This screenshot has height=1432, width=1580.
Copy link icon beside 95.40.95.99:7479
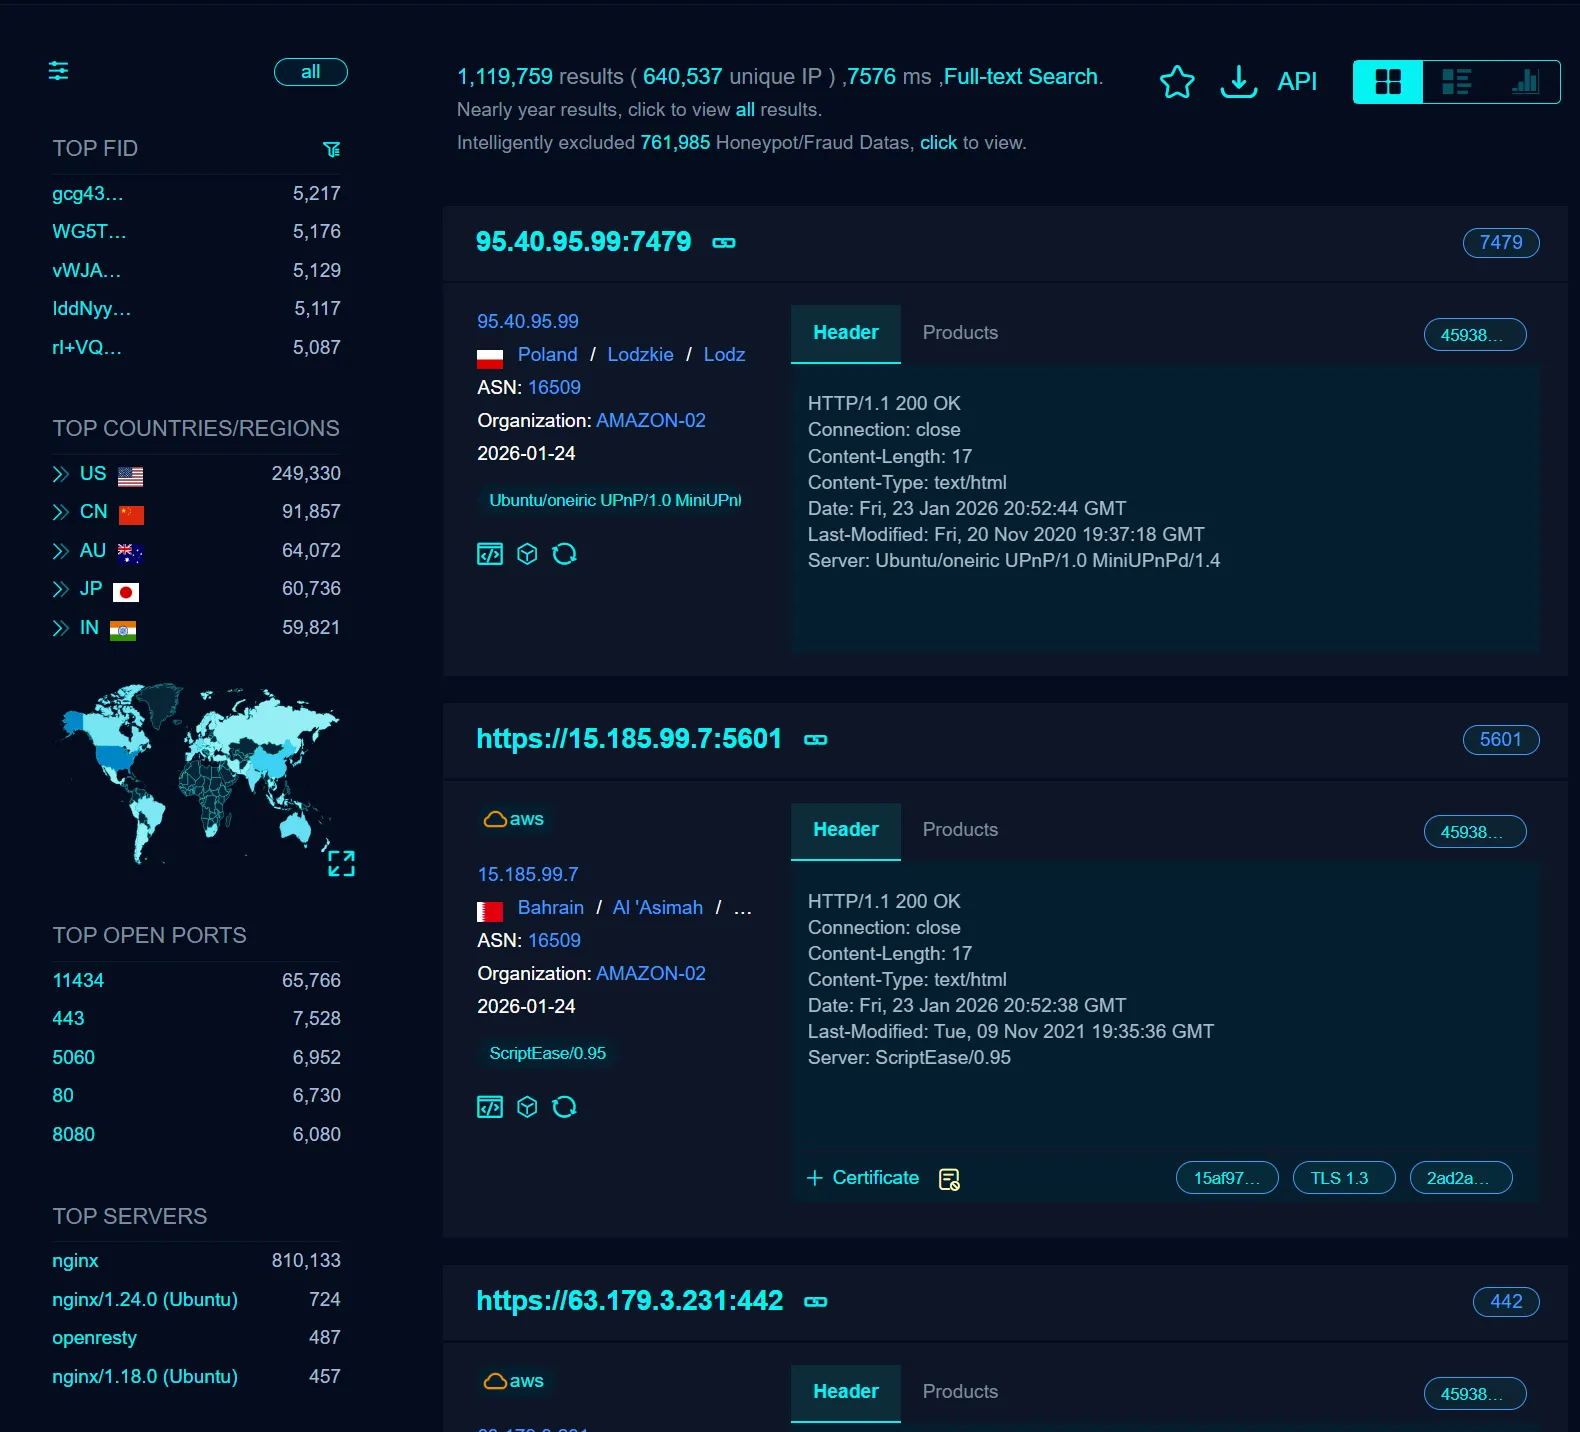point(724,243)
